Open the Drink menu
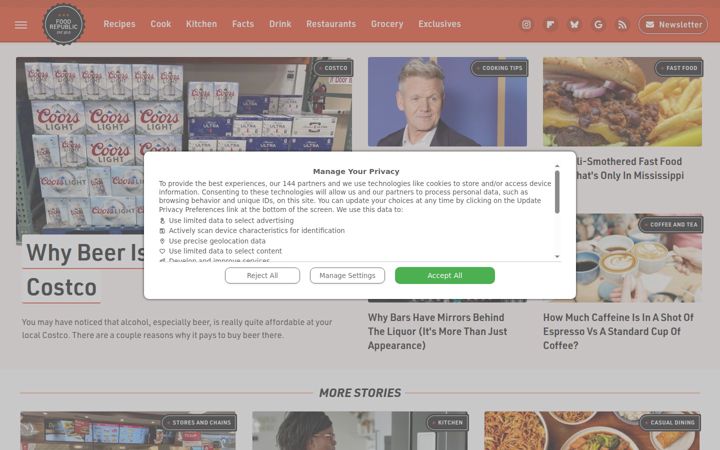 click(280, 24)
